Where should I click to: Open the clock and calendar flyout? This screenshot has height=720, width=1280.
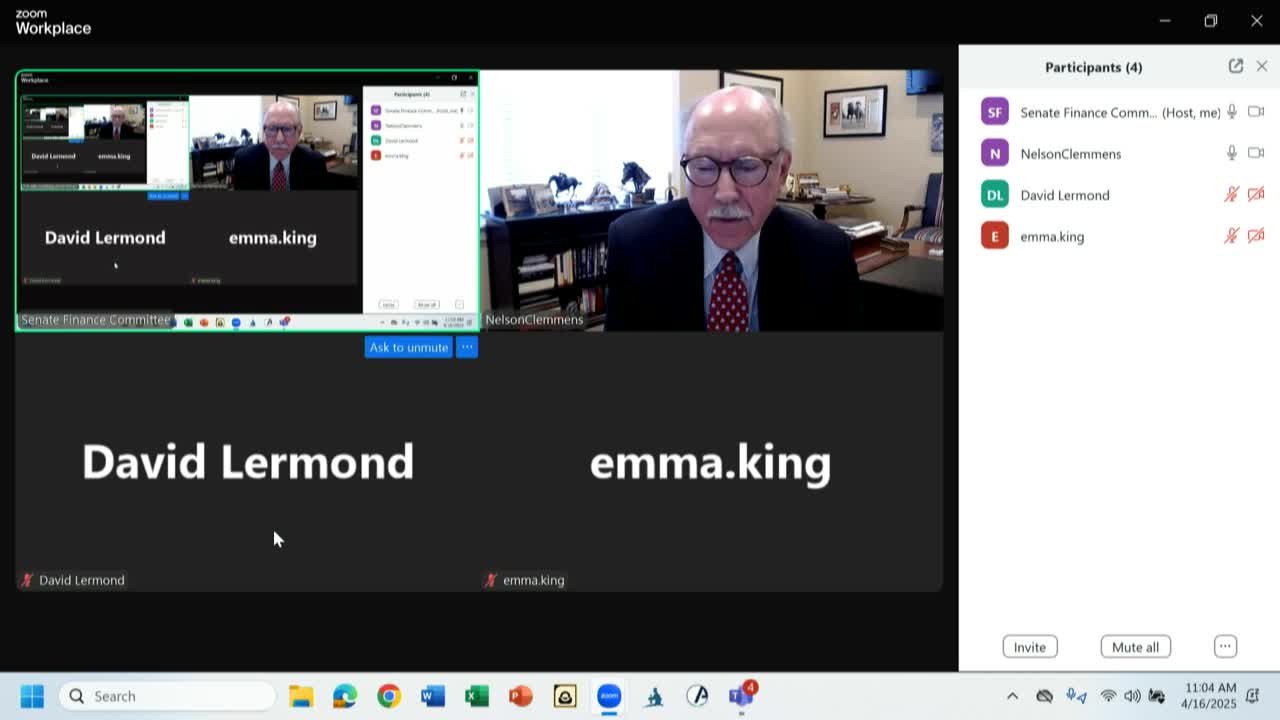(x=1209, y=696)
